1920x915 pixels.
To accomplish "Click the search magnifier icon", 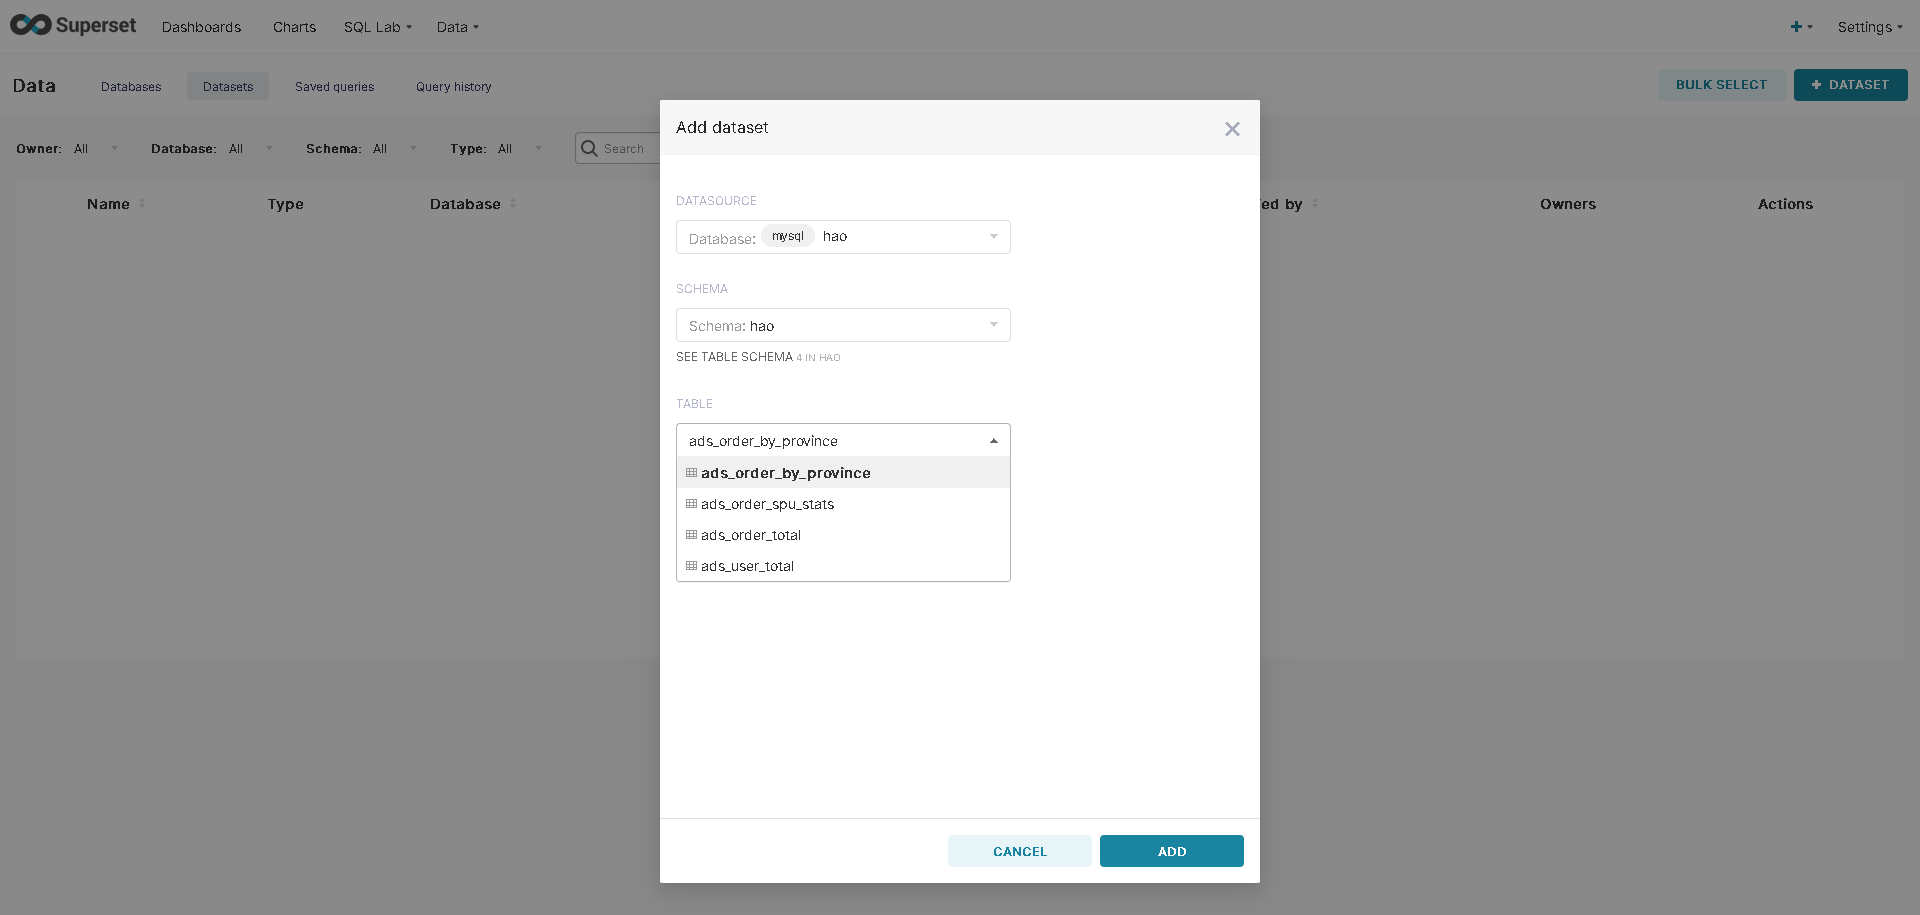I will (592, 147).
